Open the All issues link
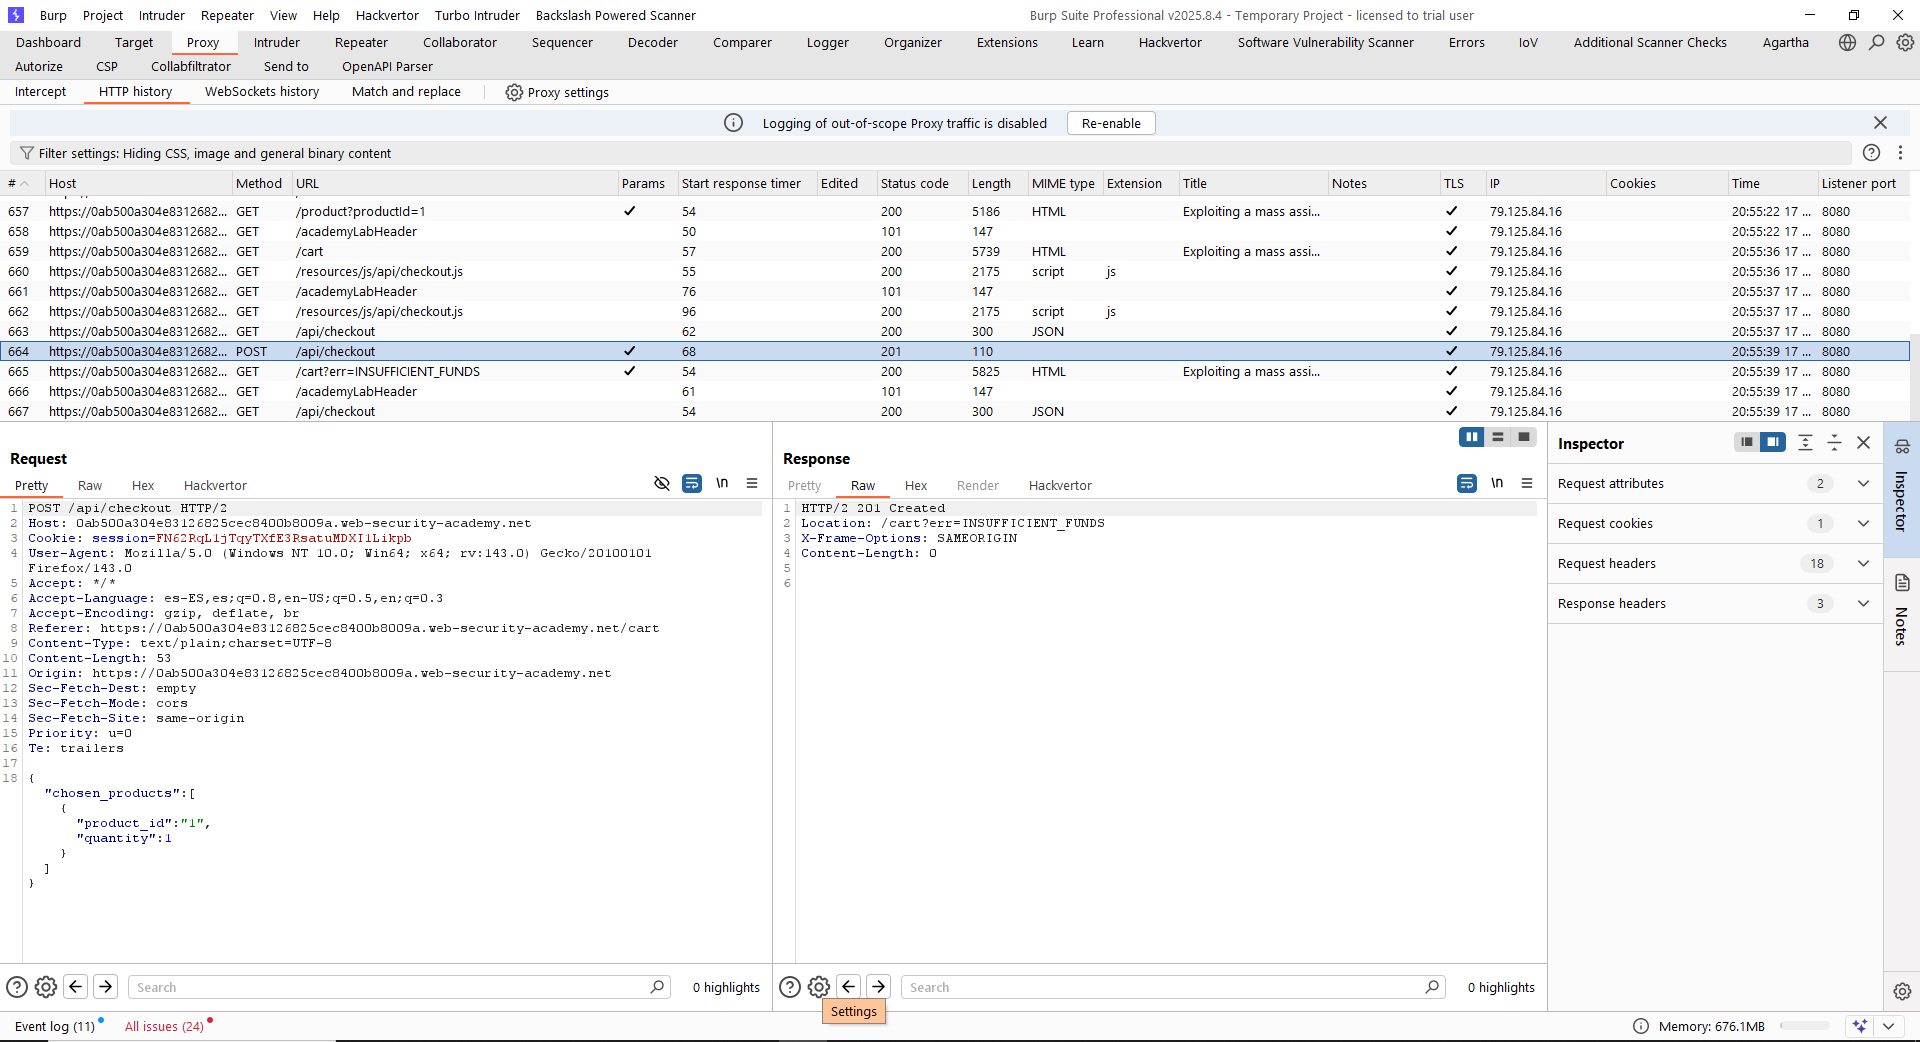Image resolution: width=1920 pixels, height=1042 pixels. pos(164,1026)
